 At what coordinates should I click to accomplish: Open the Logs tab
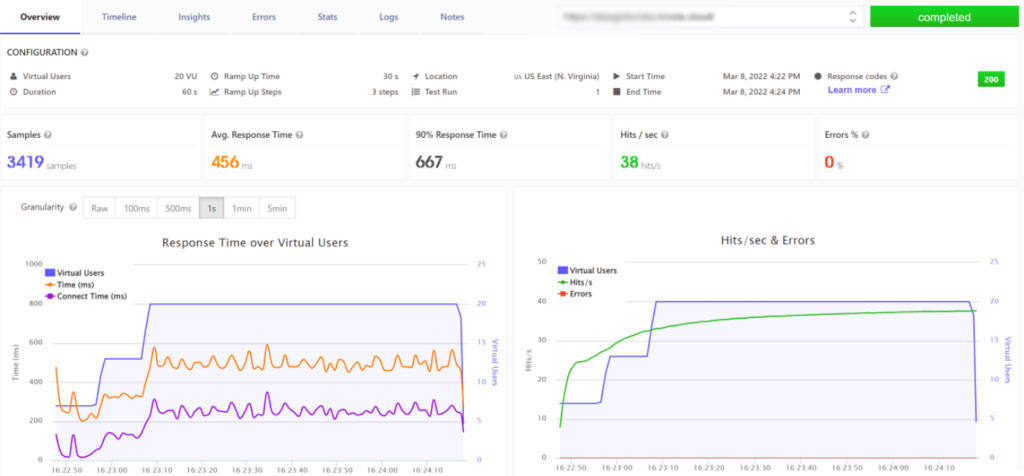(x=389, y=17)
